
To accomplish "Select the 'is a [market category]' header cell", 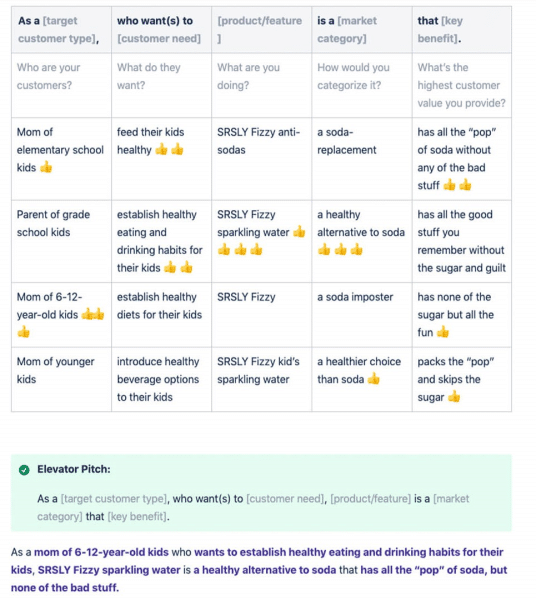I will (x=362, y=29).
